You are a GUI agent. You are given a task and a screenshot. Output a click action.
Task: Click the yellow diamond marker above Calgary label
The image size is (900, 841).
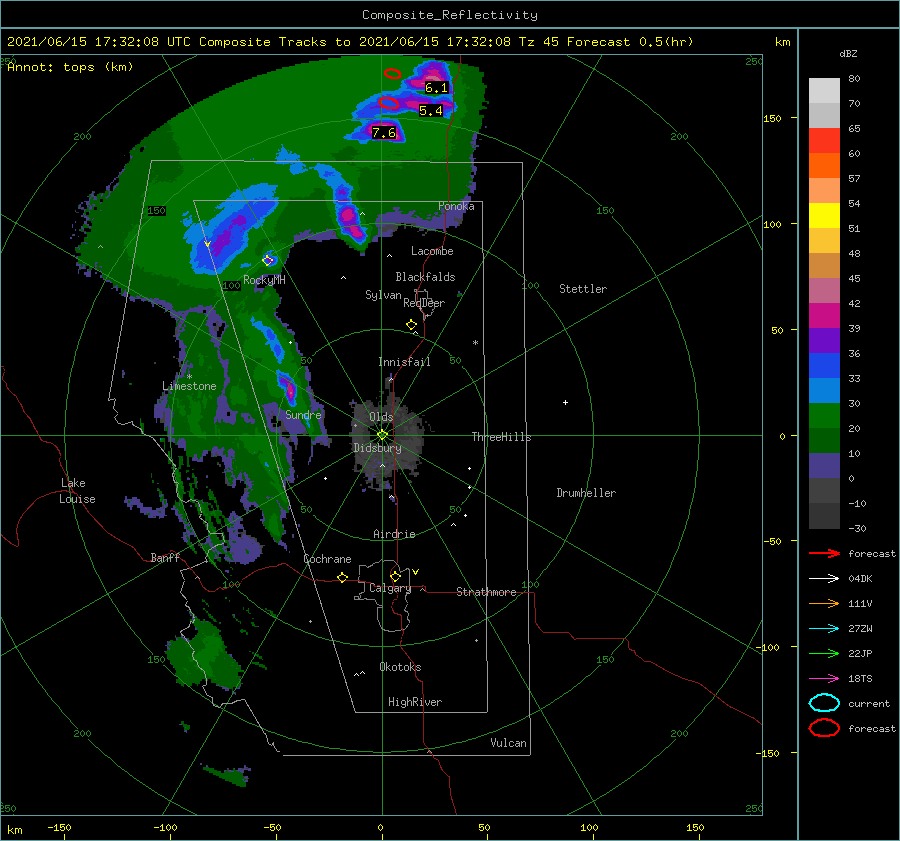395,576
